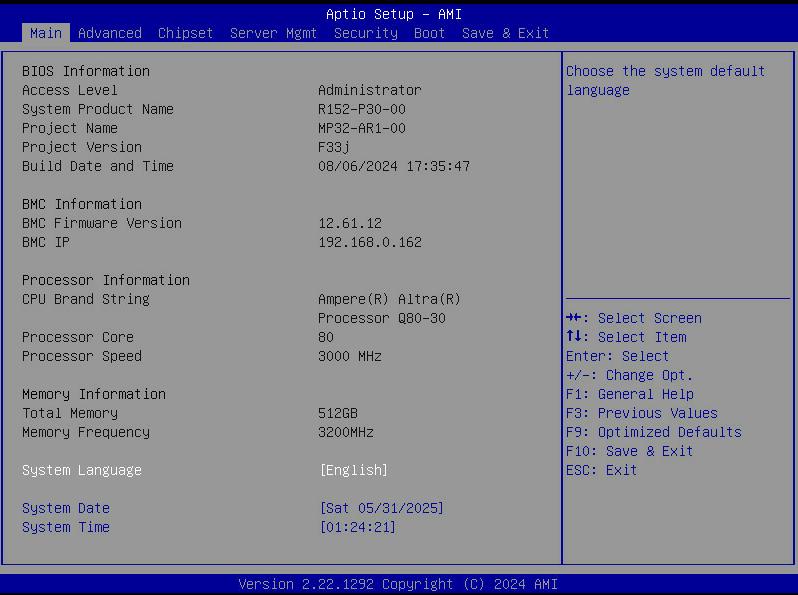This screenshot has width=798, height=595.
Task: Click the CPU Brand String label
Action: pos(86,299)
